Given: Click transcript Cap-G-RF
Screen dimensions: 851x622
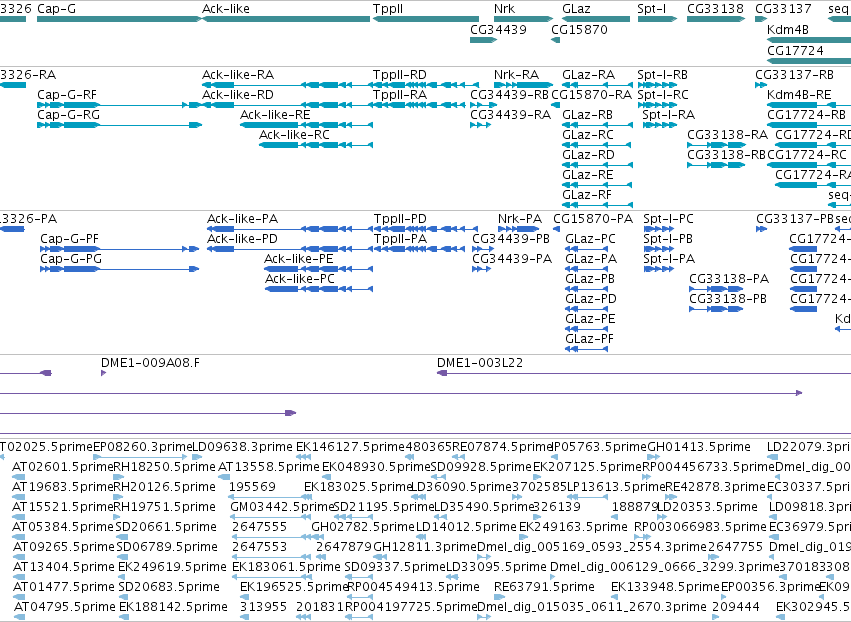Looking at the screenshot, I should tap(67, 94).
